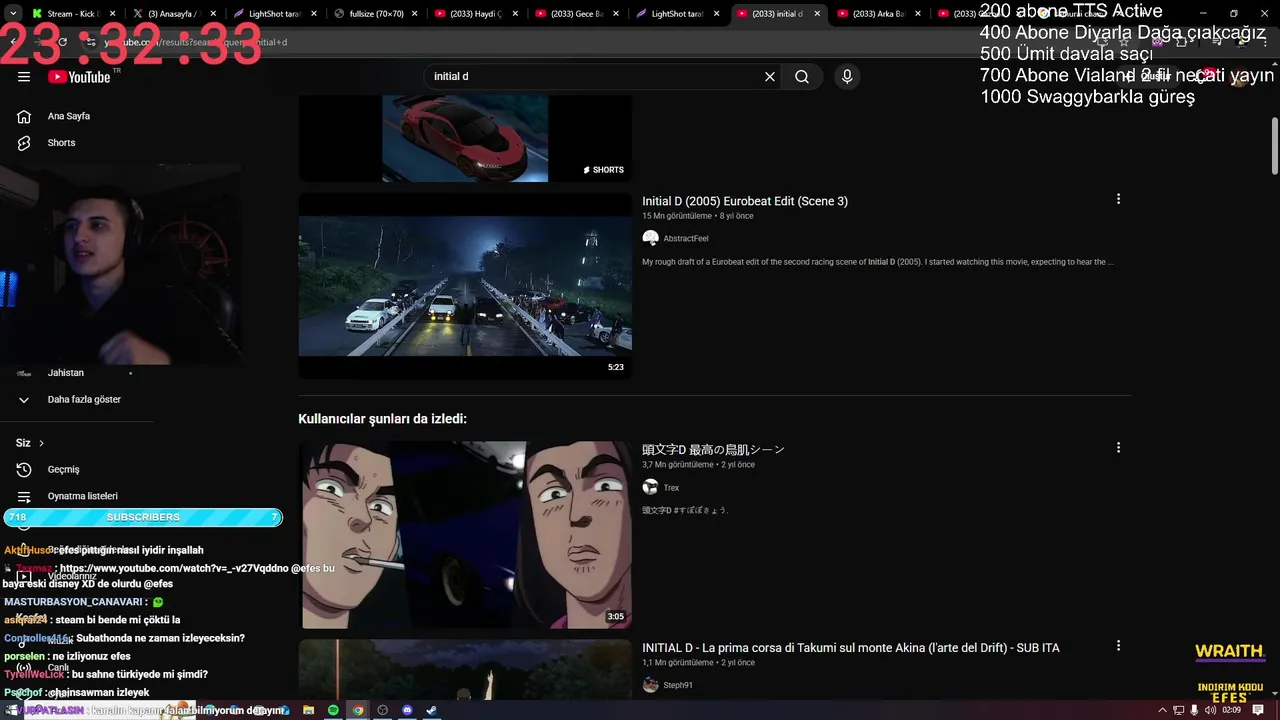Click the taskbar clock showing 02:09

[x=1232, y=710]
